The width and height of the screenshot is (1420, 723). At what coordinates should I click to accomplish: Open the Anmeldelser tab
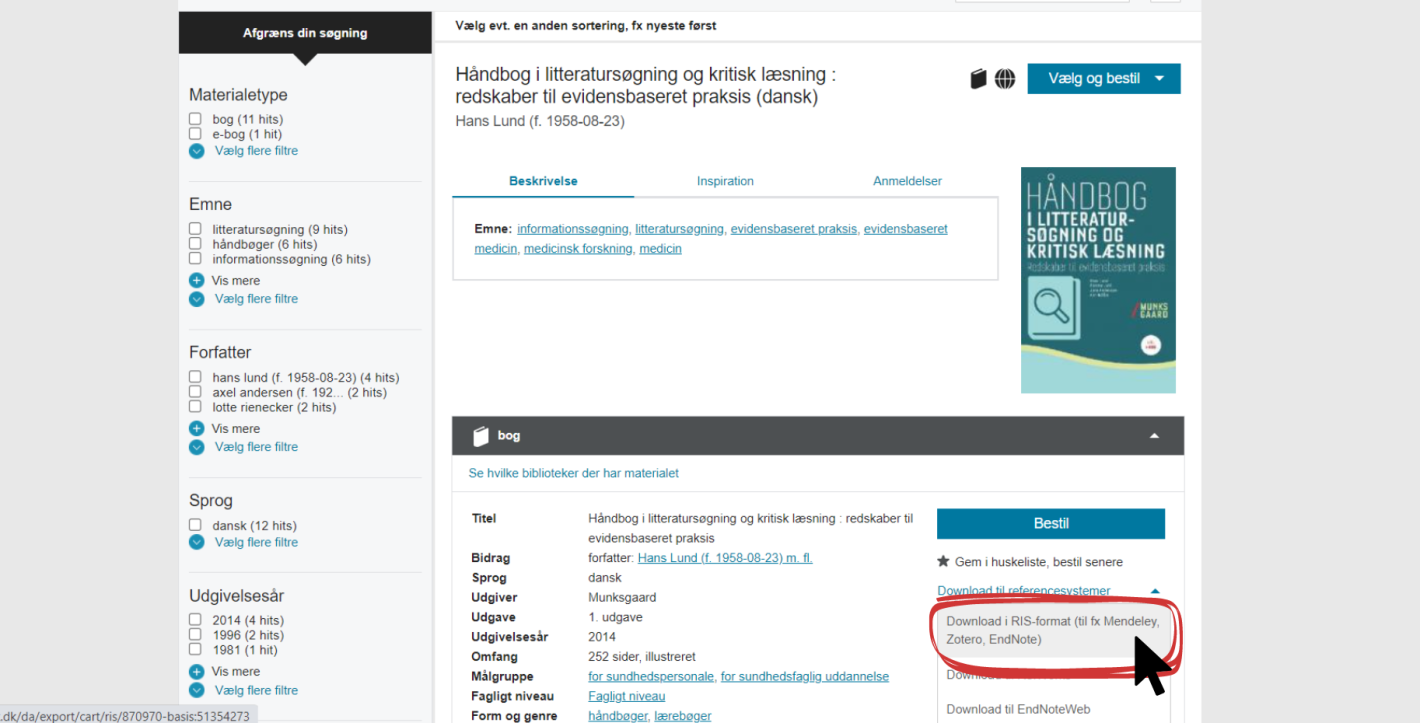click(907, 181)
